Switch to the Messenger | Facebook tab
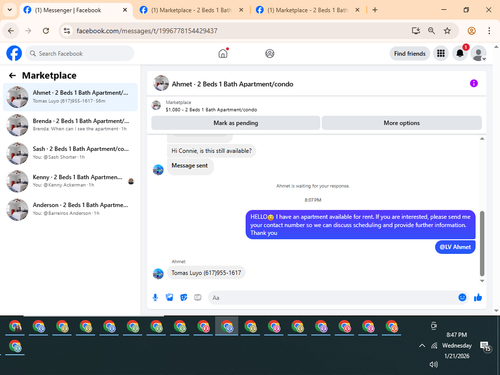The height and width of the screenshot is (375, 500). tap(76, 10)
